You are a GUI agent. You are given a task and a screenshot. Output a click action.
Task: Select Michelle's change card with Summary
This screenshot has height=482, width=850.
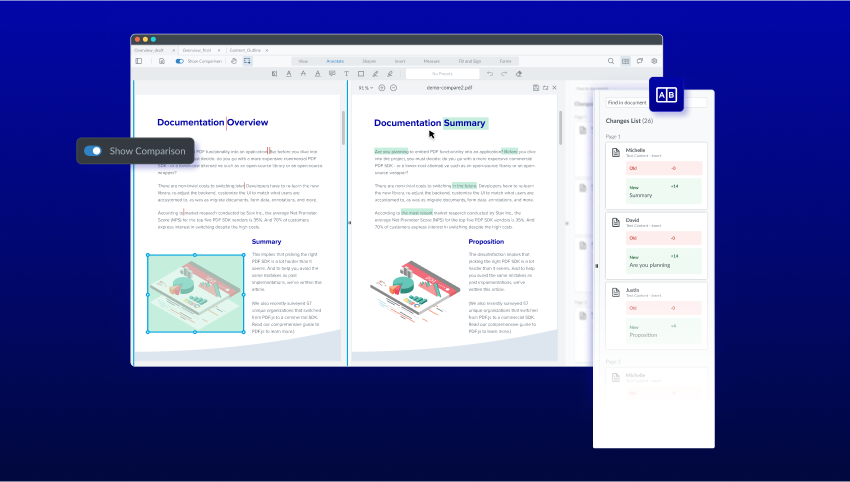pos(656,176)
